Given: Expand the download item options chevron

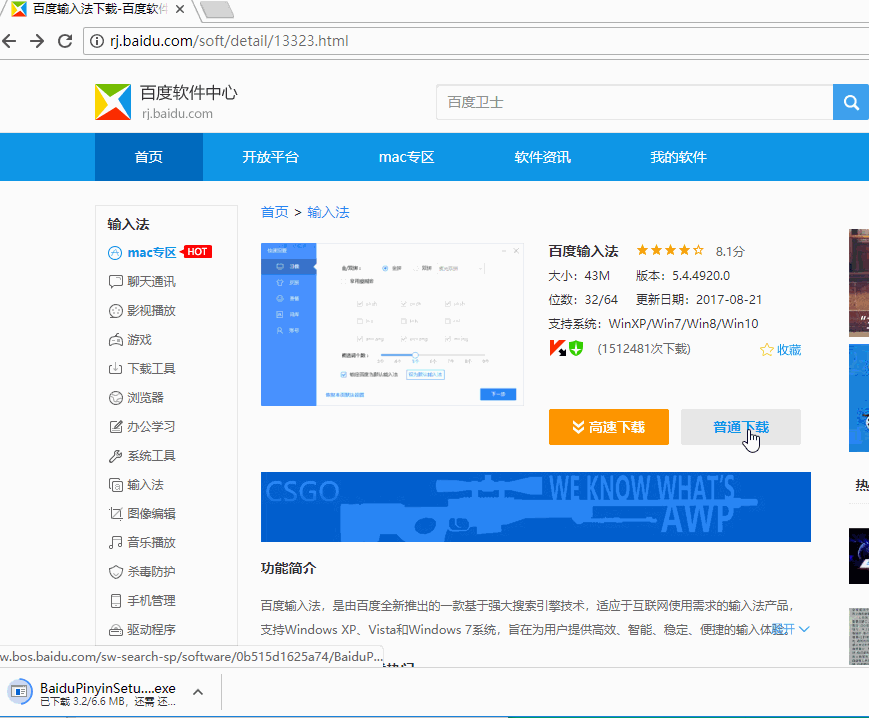Looking at the screenshot, I should 198,692.
